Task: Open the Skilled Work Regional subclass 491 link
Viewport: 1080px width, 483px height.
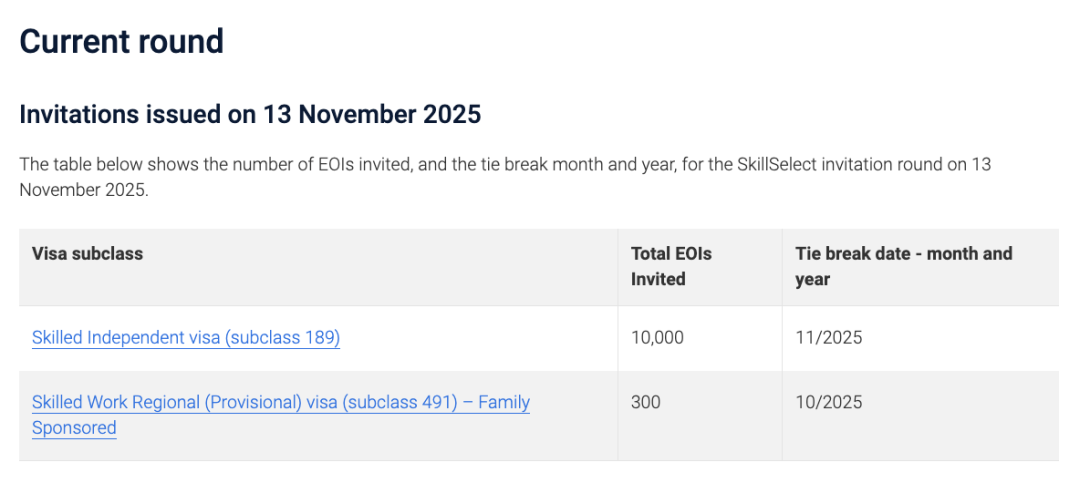Action: pyautogui.click(x=280, y=402)
